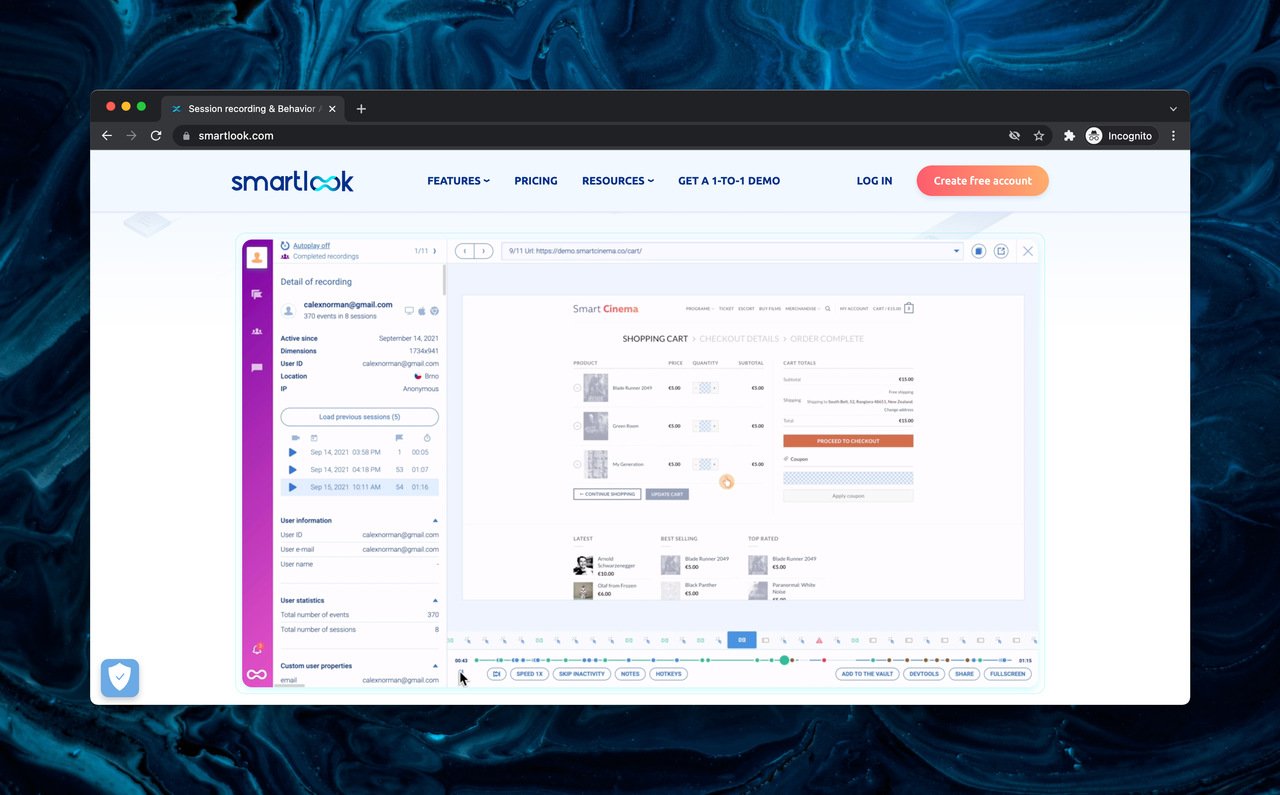
Task: Click the Smartlook infinity logo in sidebar
Action: pos(257,675)
